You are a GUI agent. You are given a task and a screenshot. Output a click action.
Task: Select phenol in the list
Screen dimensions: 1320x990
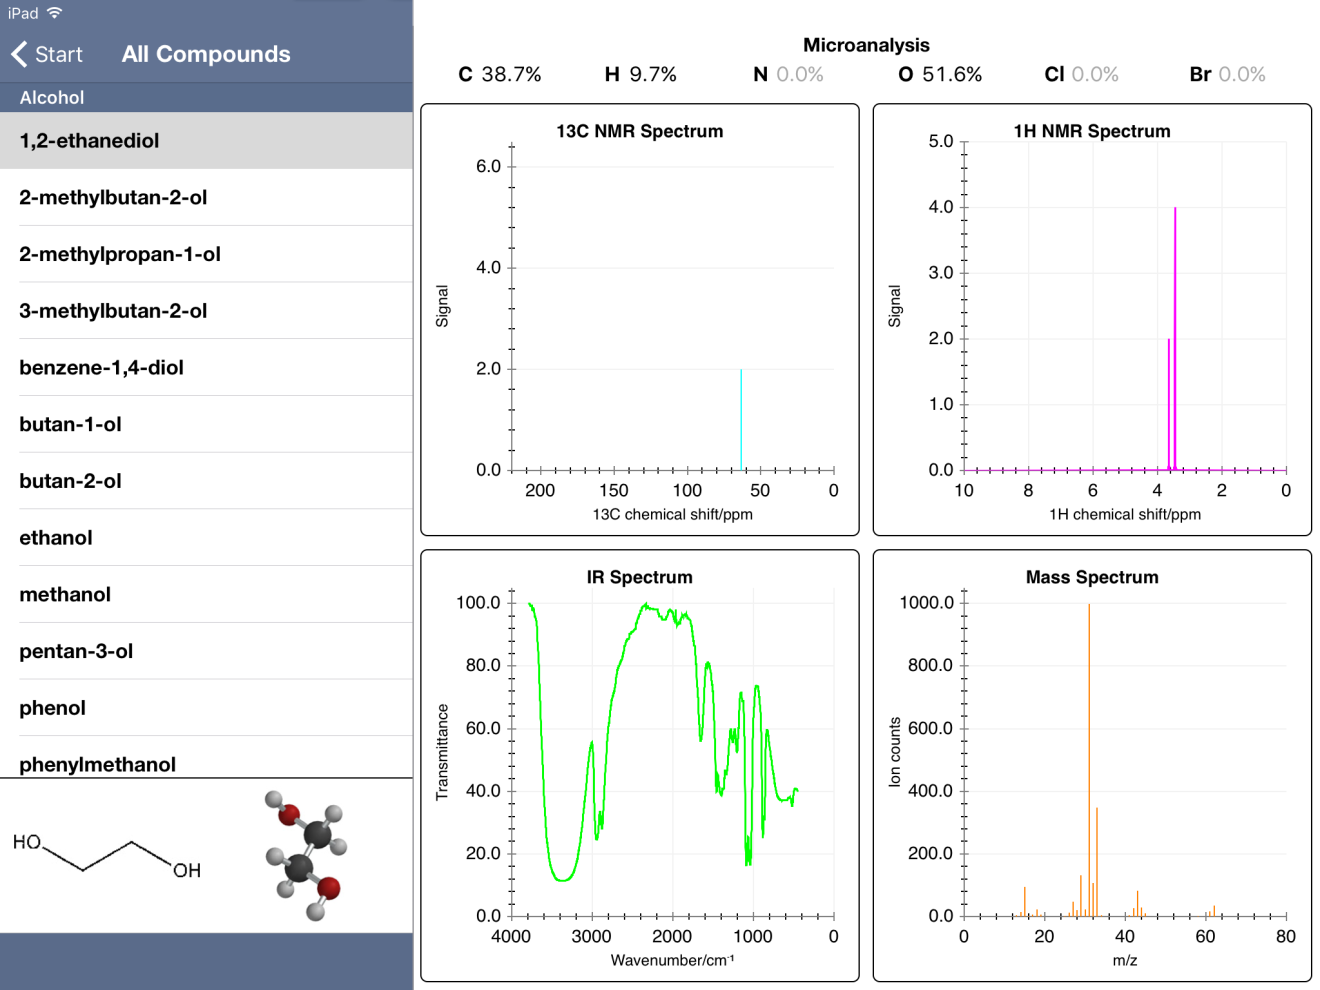[x=52, y=708]
